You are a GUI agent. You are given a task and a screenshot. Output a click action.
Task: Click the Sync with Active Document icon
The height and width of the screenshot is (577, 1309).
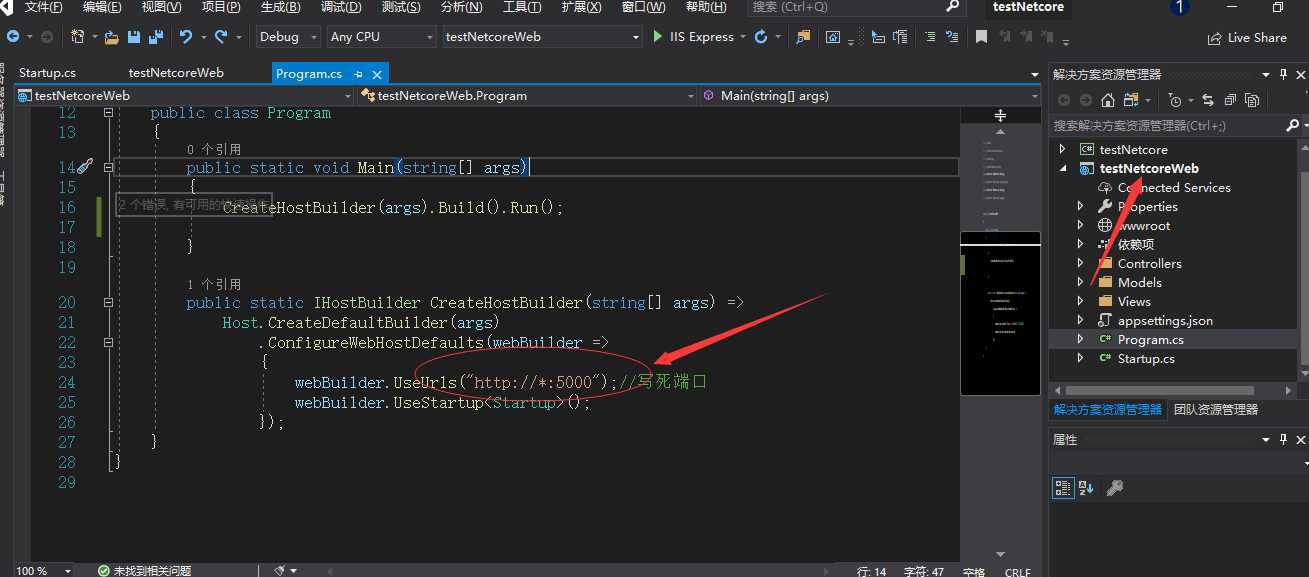1208,100
